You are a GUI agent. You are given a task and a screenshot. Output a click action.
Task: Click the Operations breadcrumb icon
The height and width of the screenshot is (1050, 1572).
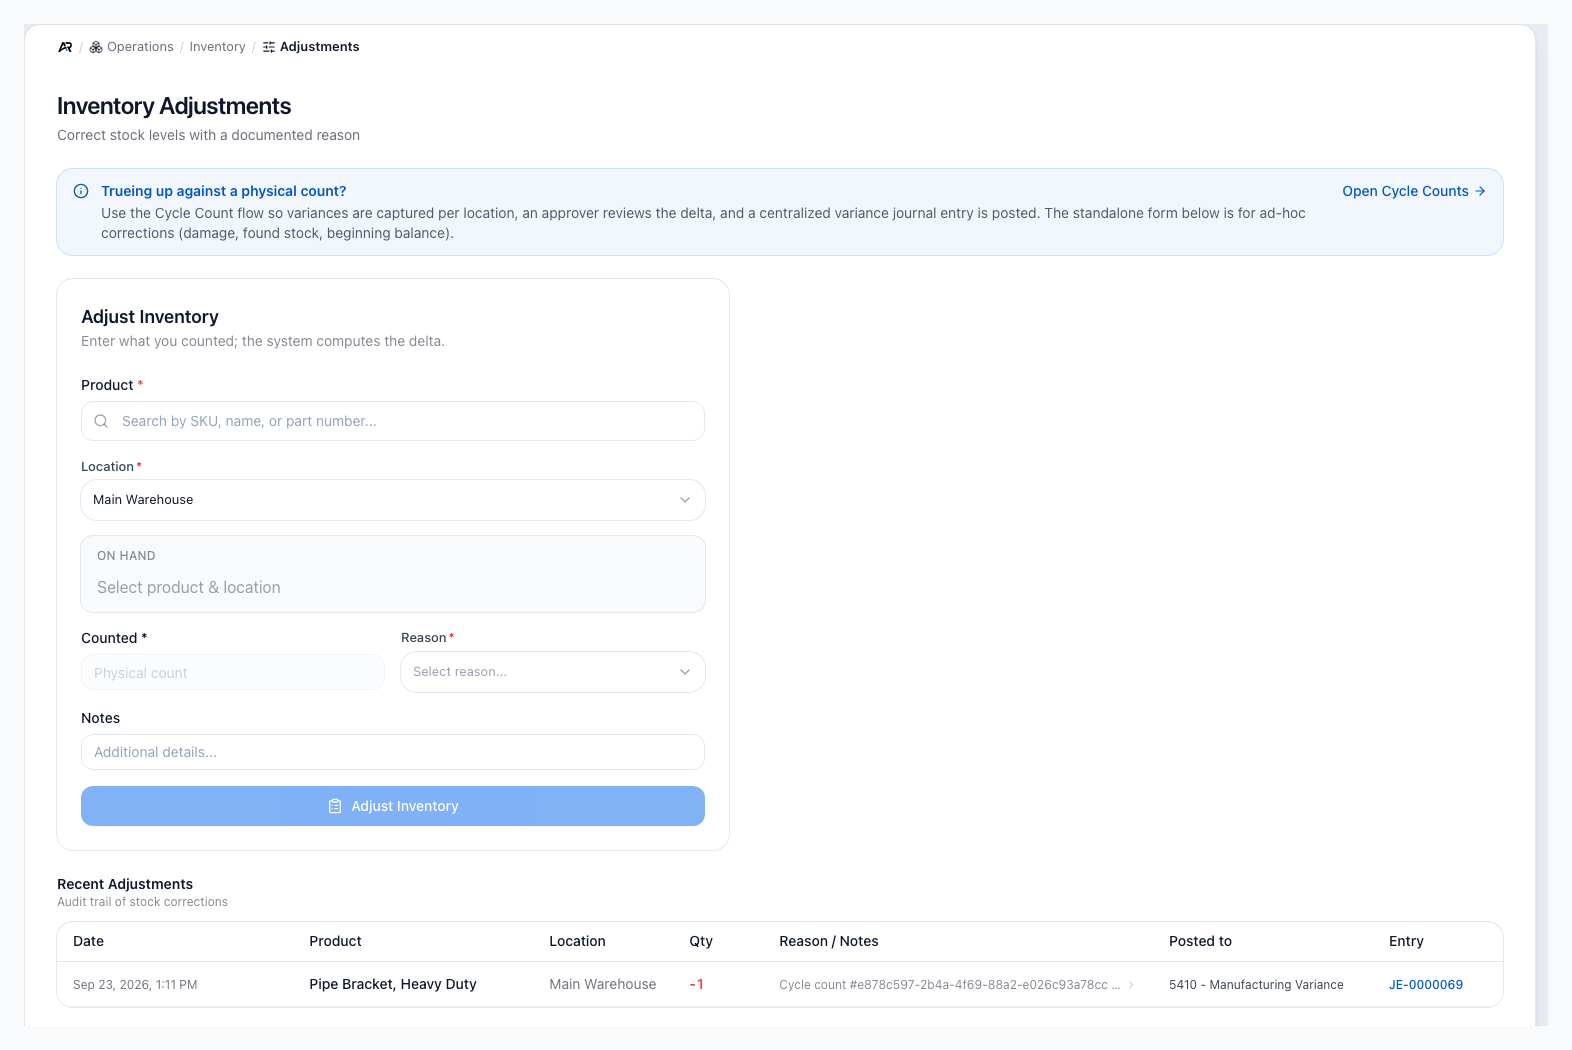point(96,47)
